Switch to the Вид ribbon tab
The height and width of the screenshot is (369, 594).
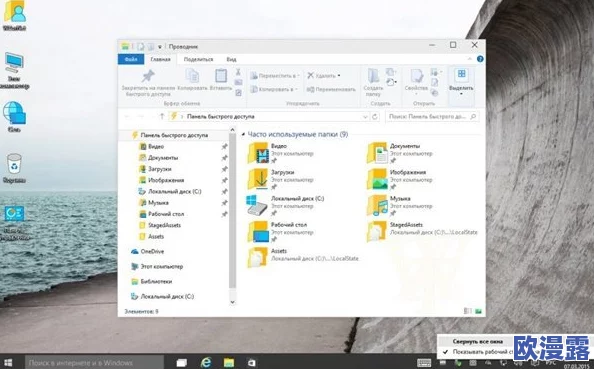(x=231, y=59)
